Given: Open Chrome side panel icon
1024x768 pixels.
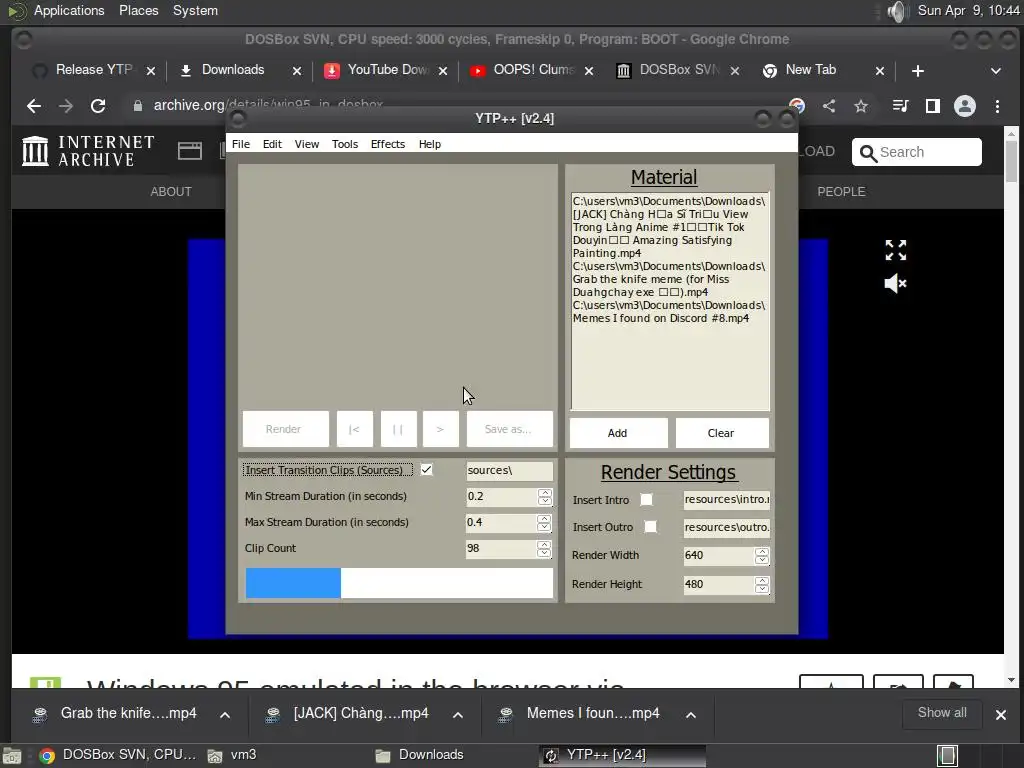Looking at the screenshot, I should tap(933, 106).
